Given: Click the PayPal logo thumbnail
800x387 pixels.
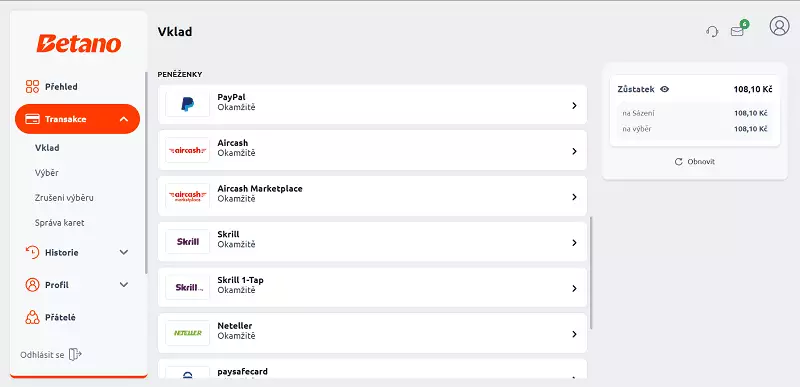Looking at the screenshot, I should (188, 105).
